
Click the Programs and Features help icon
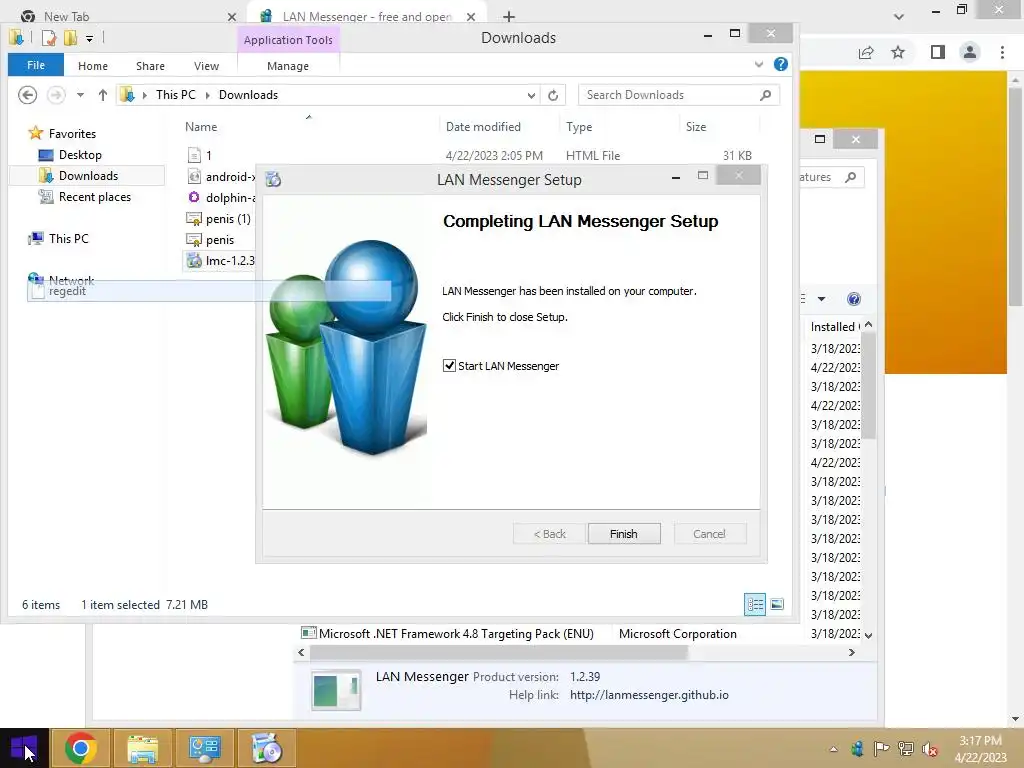tap(854, 299)
